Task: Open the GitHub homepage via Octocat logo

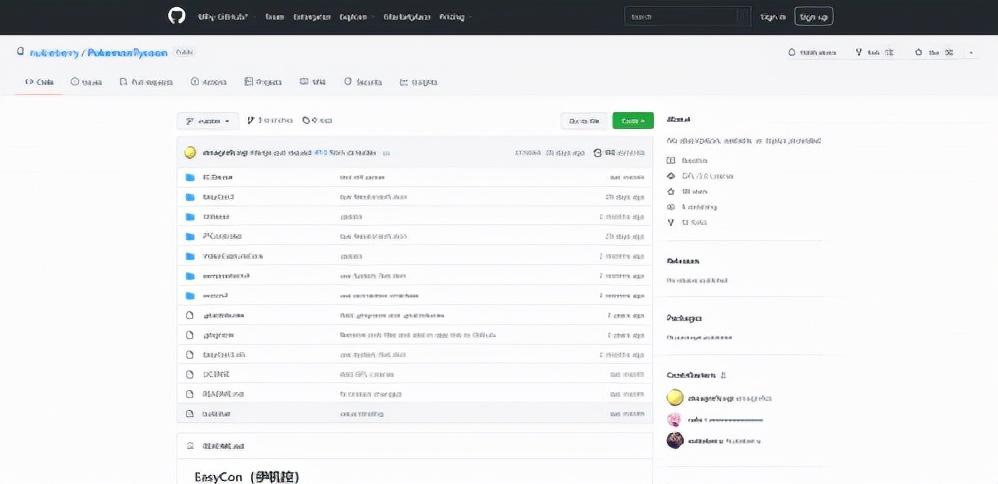Action: click(176, 17)
